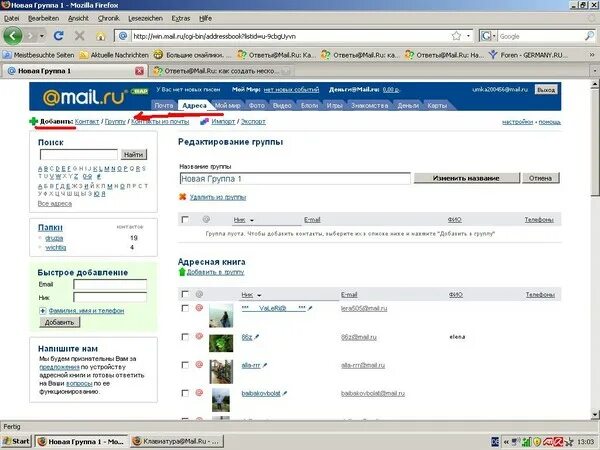Open the Lesezeichen menu
Screen dimensions: 600x450
click(145, 18)
